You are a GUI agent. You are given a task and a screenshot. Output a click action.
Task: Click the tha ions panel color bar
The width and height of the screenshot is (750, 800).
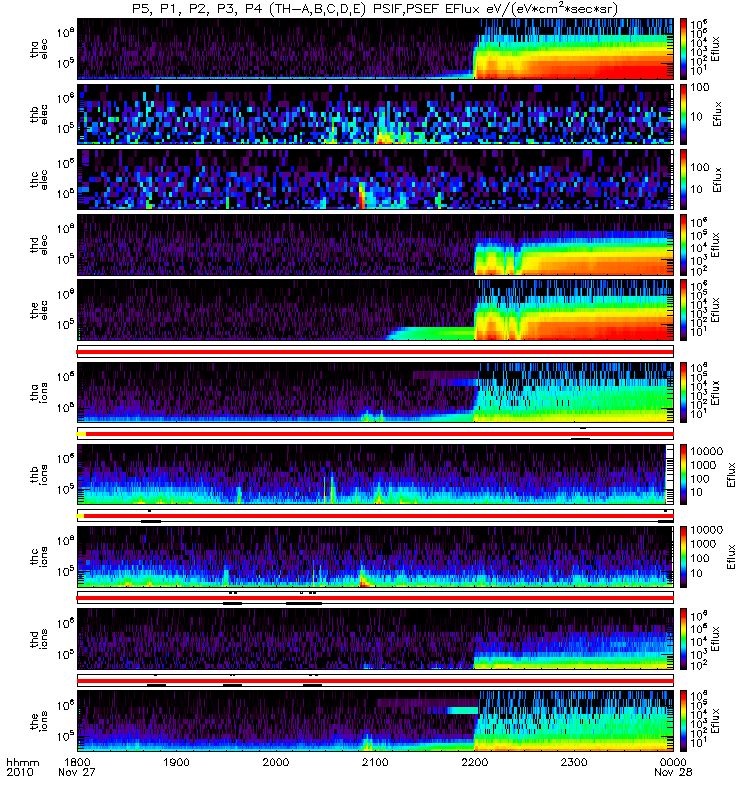pyautogui.click(x=683, y=392)
